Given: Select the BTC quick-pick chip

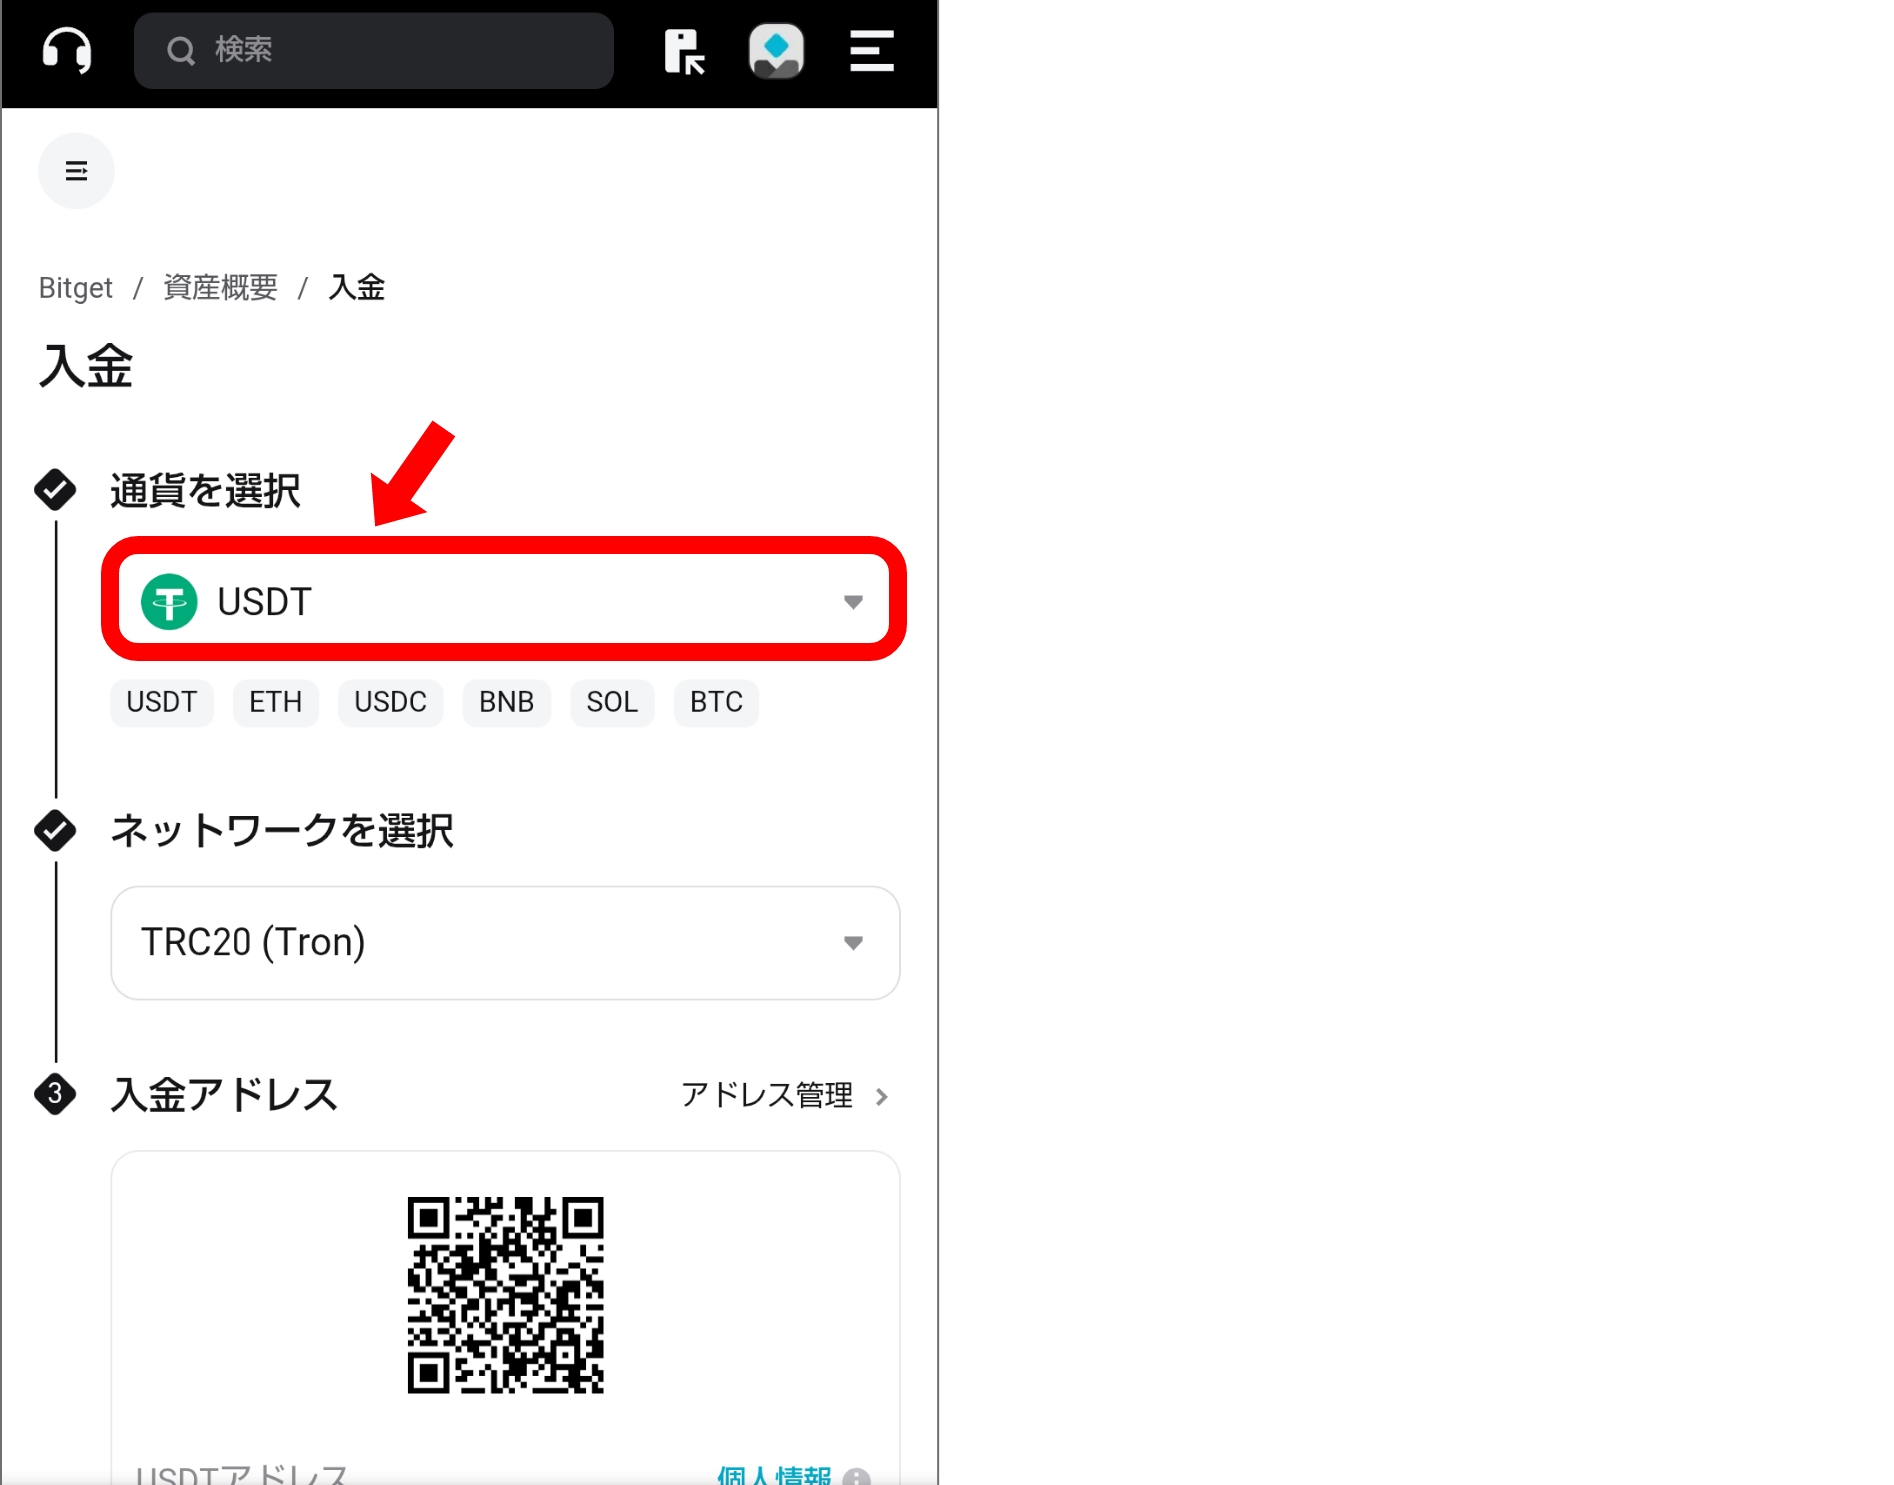Looking at the screenshot, I should [716, 702].
